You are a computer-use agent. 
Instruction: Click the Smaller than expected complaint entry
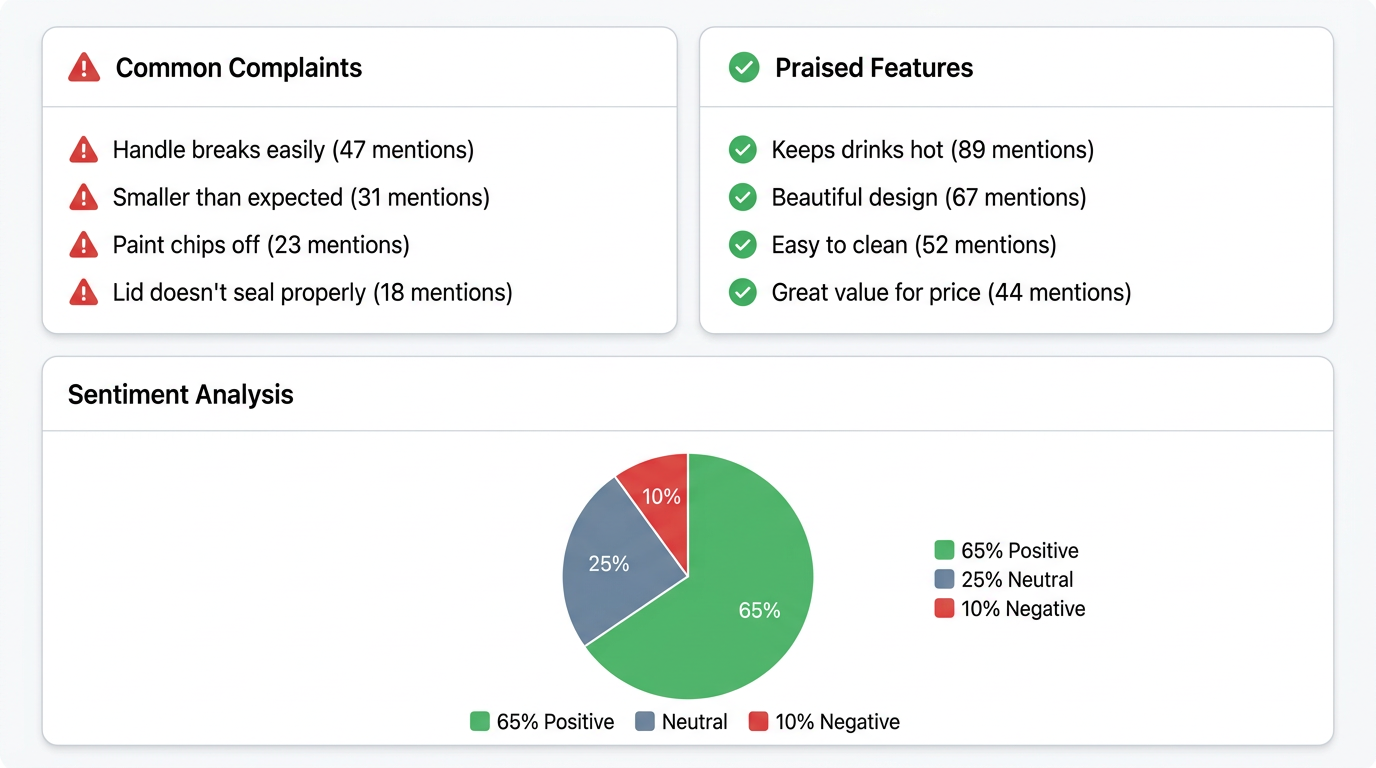(x=300, y=197)
